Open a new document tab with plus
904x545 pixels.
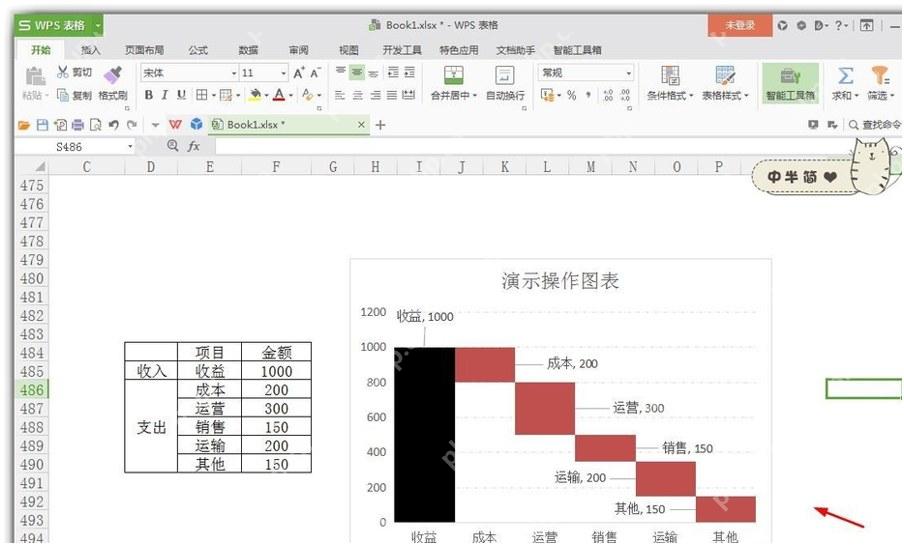point(381,125)
